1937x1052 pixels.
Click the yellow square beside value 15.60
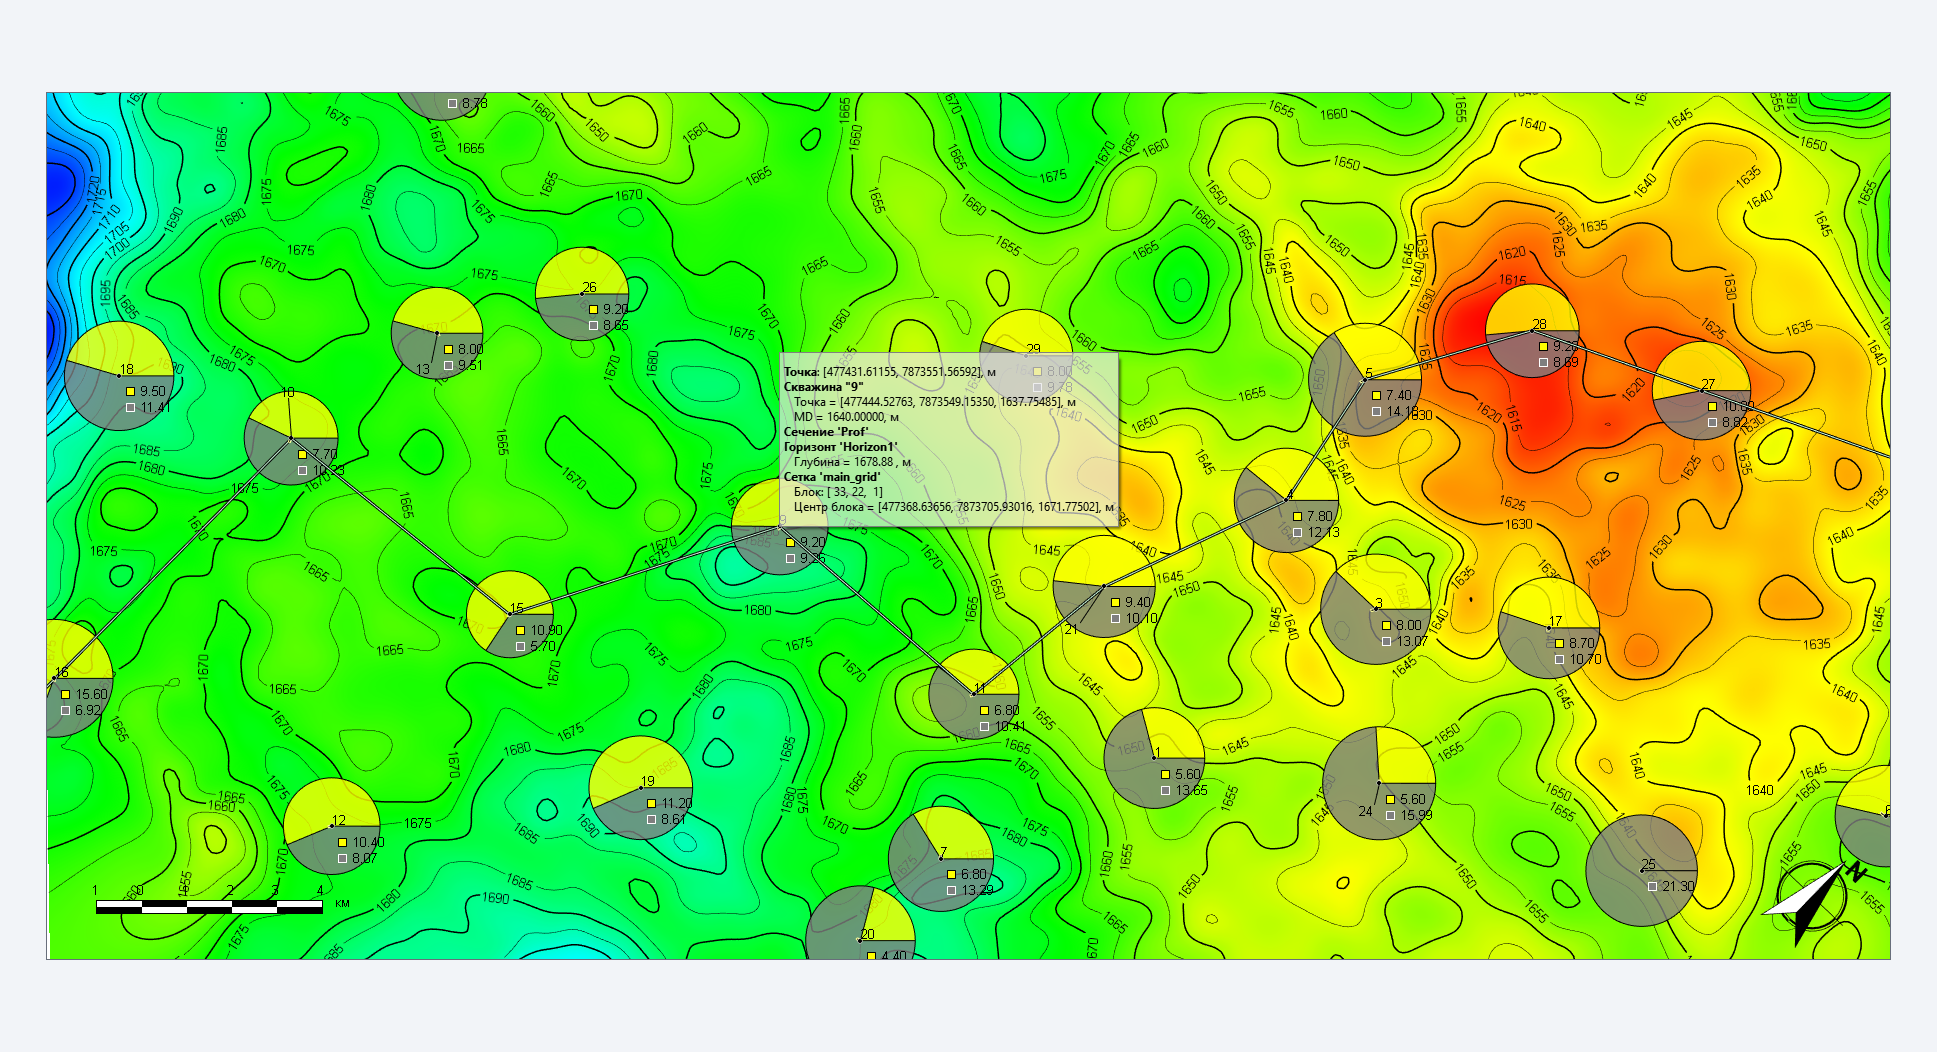point(65,694)
